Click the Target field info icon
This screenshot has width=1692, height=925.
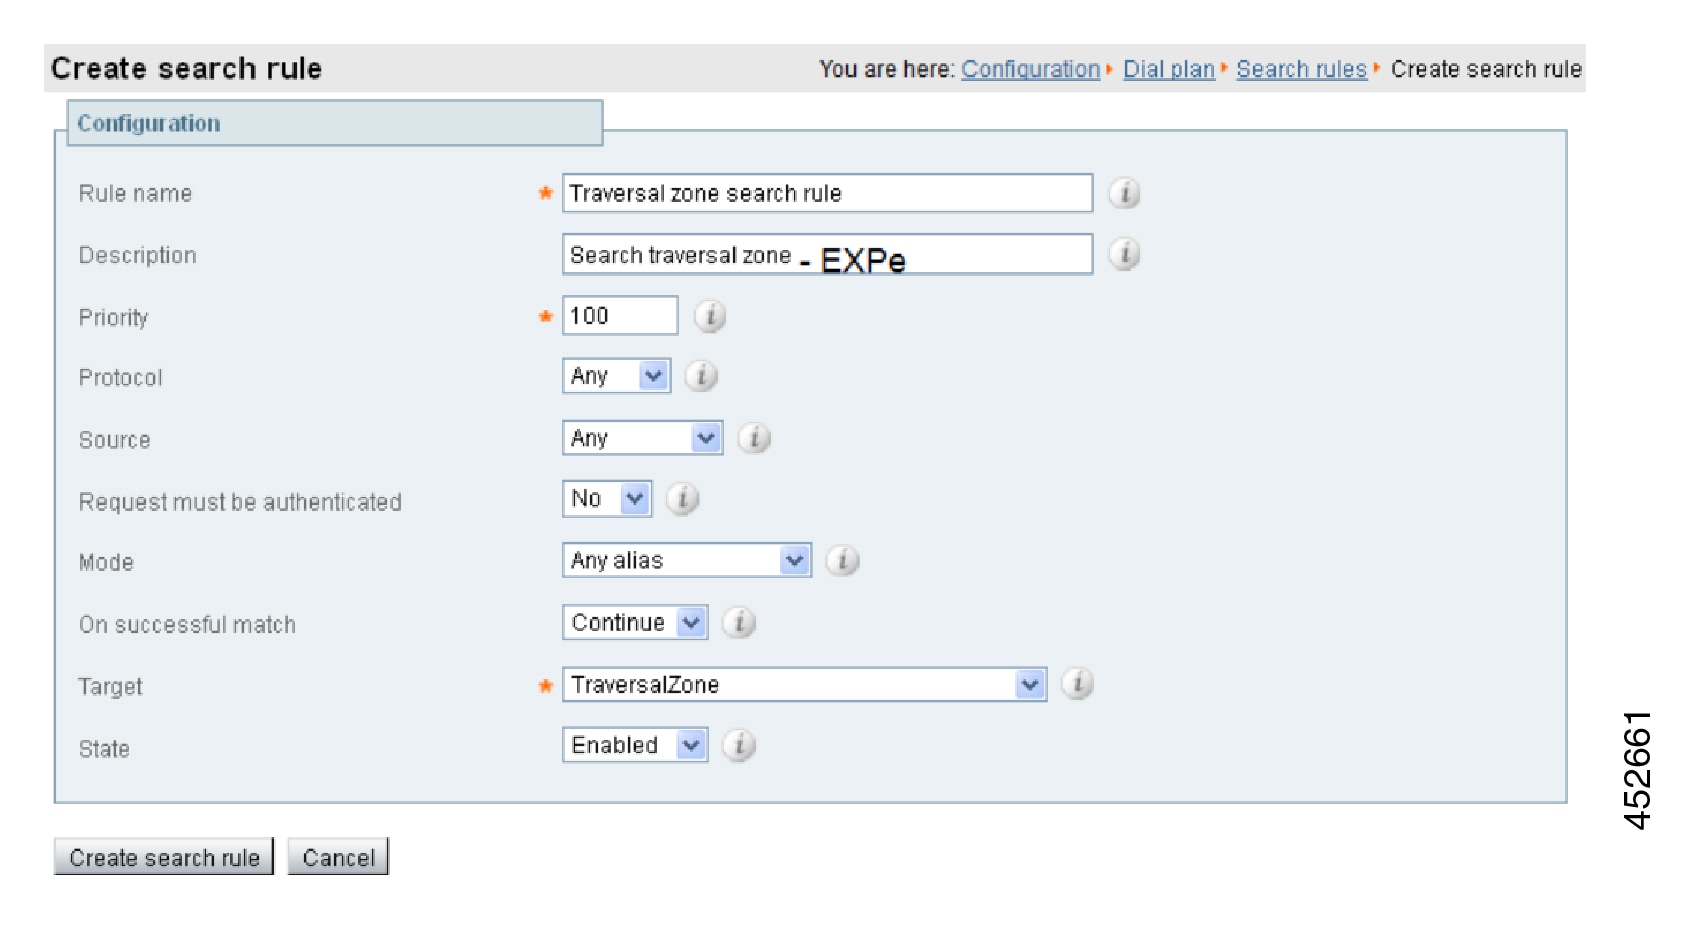tap(1077, 684)
